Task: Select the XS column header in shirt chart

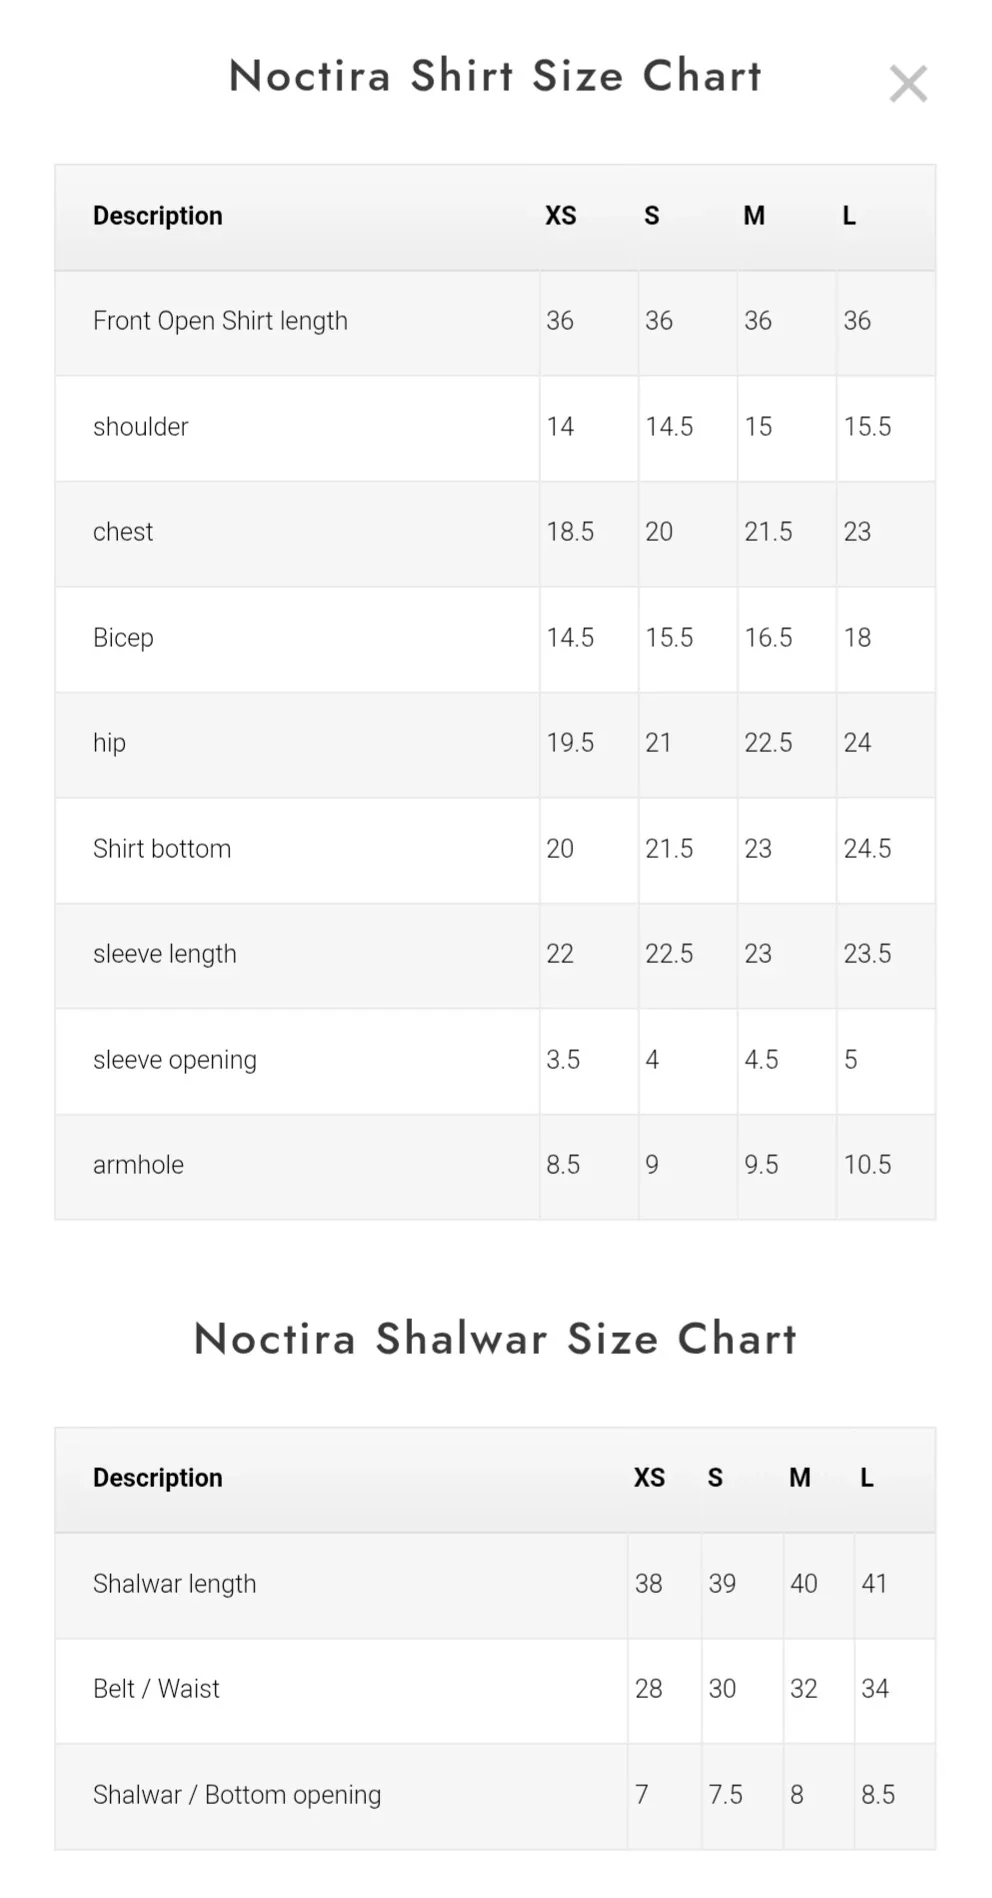Action: [560, 216]
